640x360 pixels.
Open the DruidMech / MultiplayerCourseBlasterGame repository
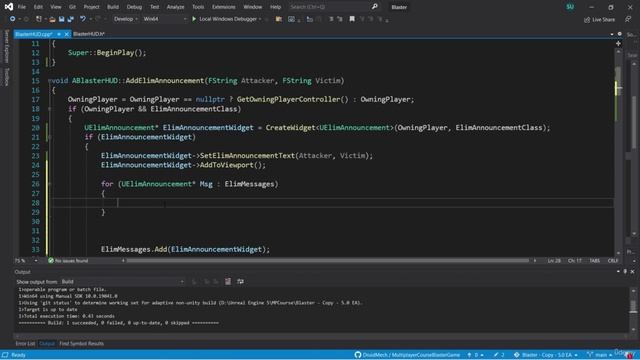click(407, 355)
